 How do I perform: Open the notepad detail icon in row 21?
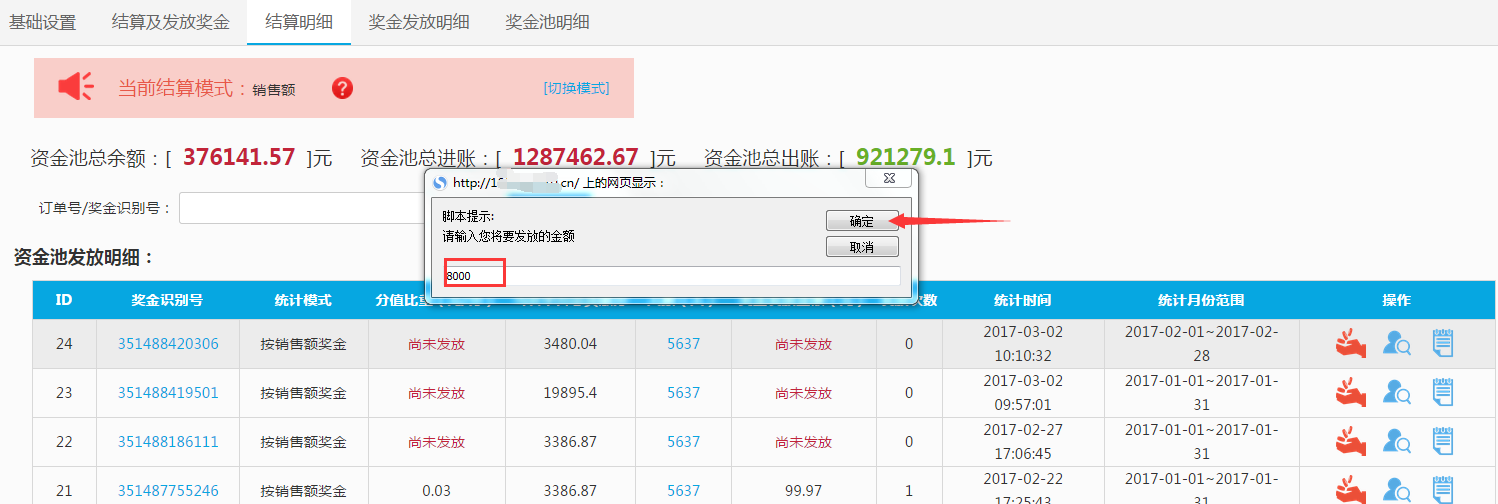pyautogui.click(x=1442, y=490)
